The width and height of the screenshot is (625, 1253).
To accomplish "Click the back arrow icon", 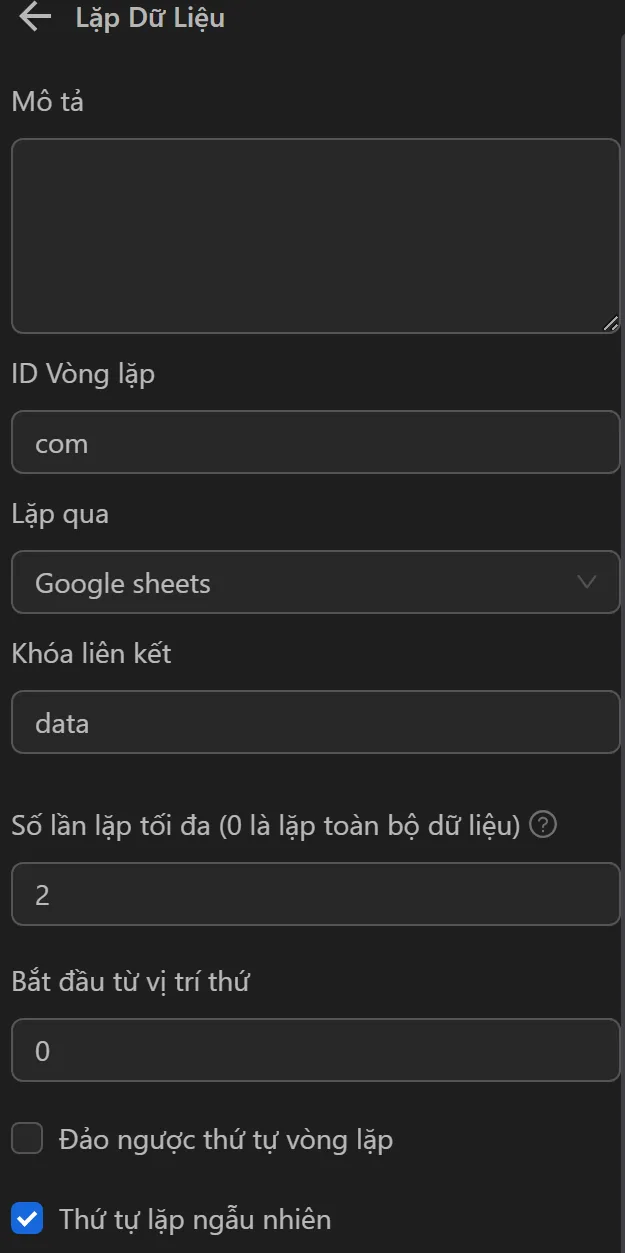I will pos(35,17).
